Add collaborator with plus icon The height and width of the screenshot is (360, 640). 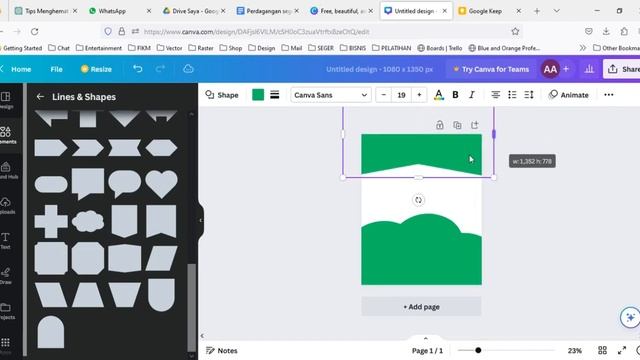(x=566, y=69)
